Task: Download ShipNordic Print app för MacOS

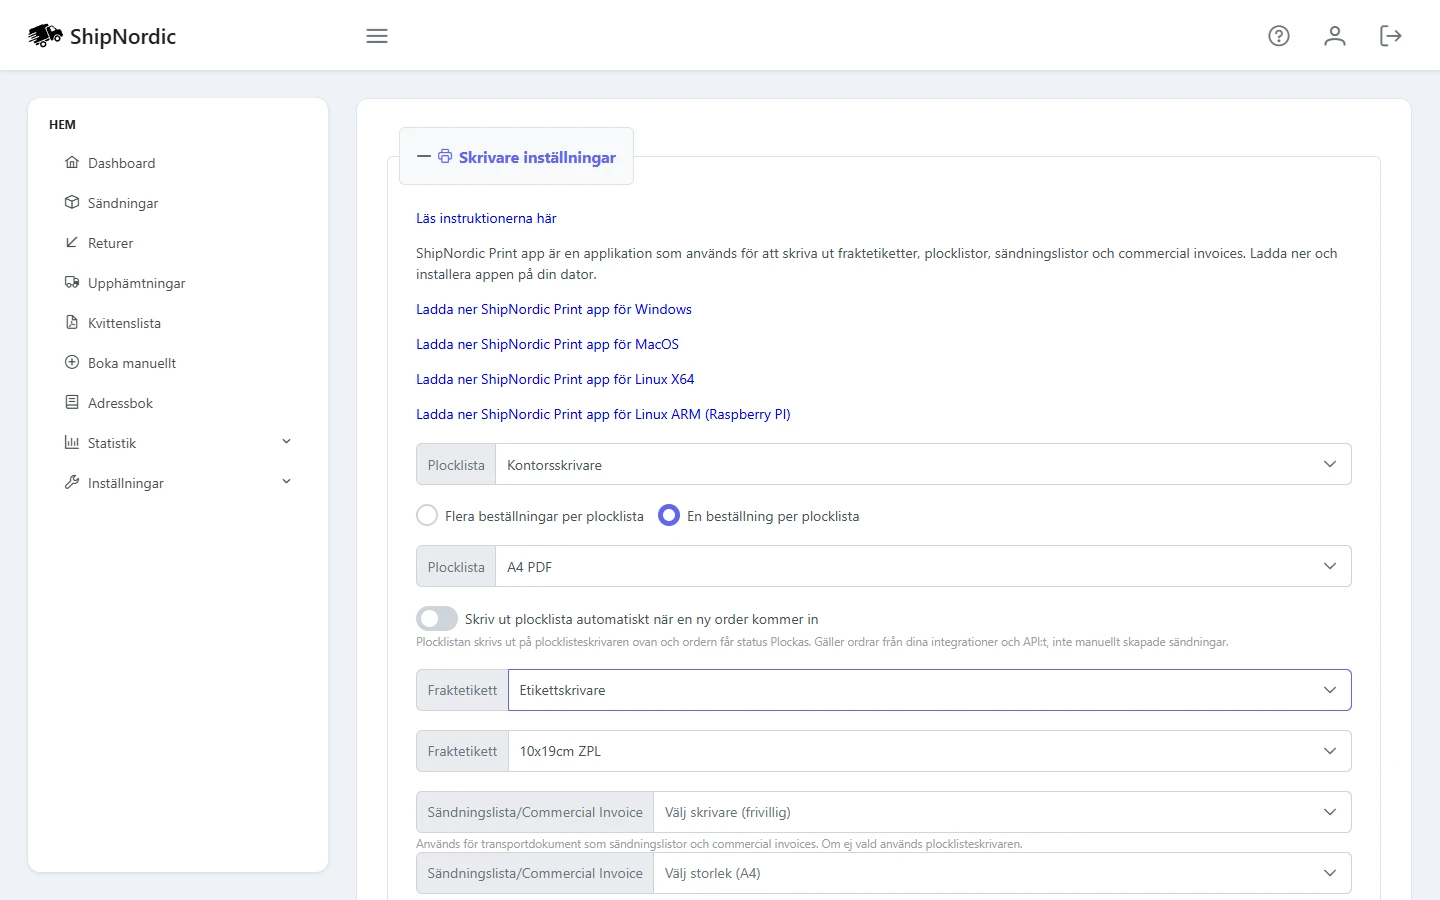Action: click(547, 344)
